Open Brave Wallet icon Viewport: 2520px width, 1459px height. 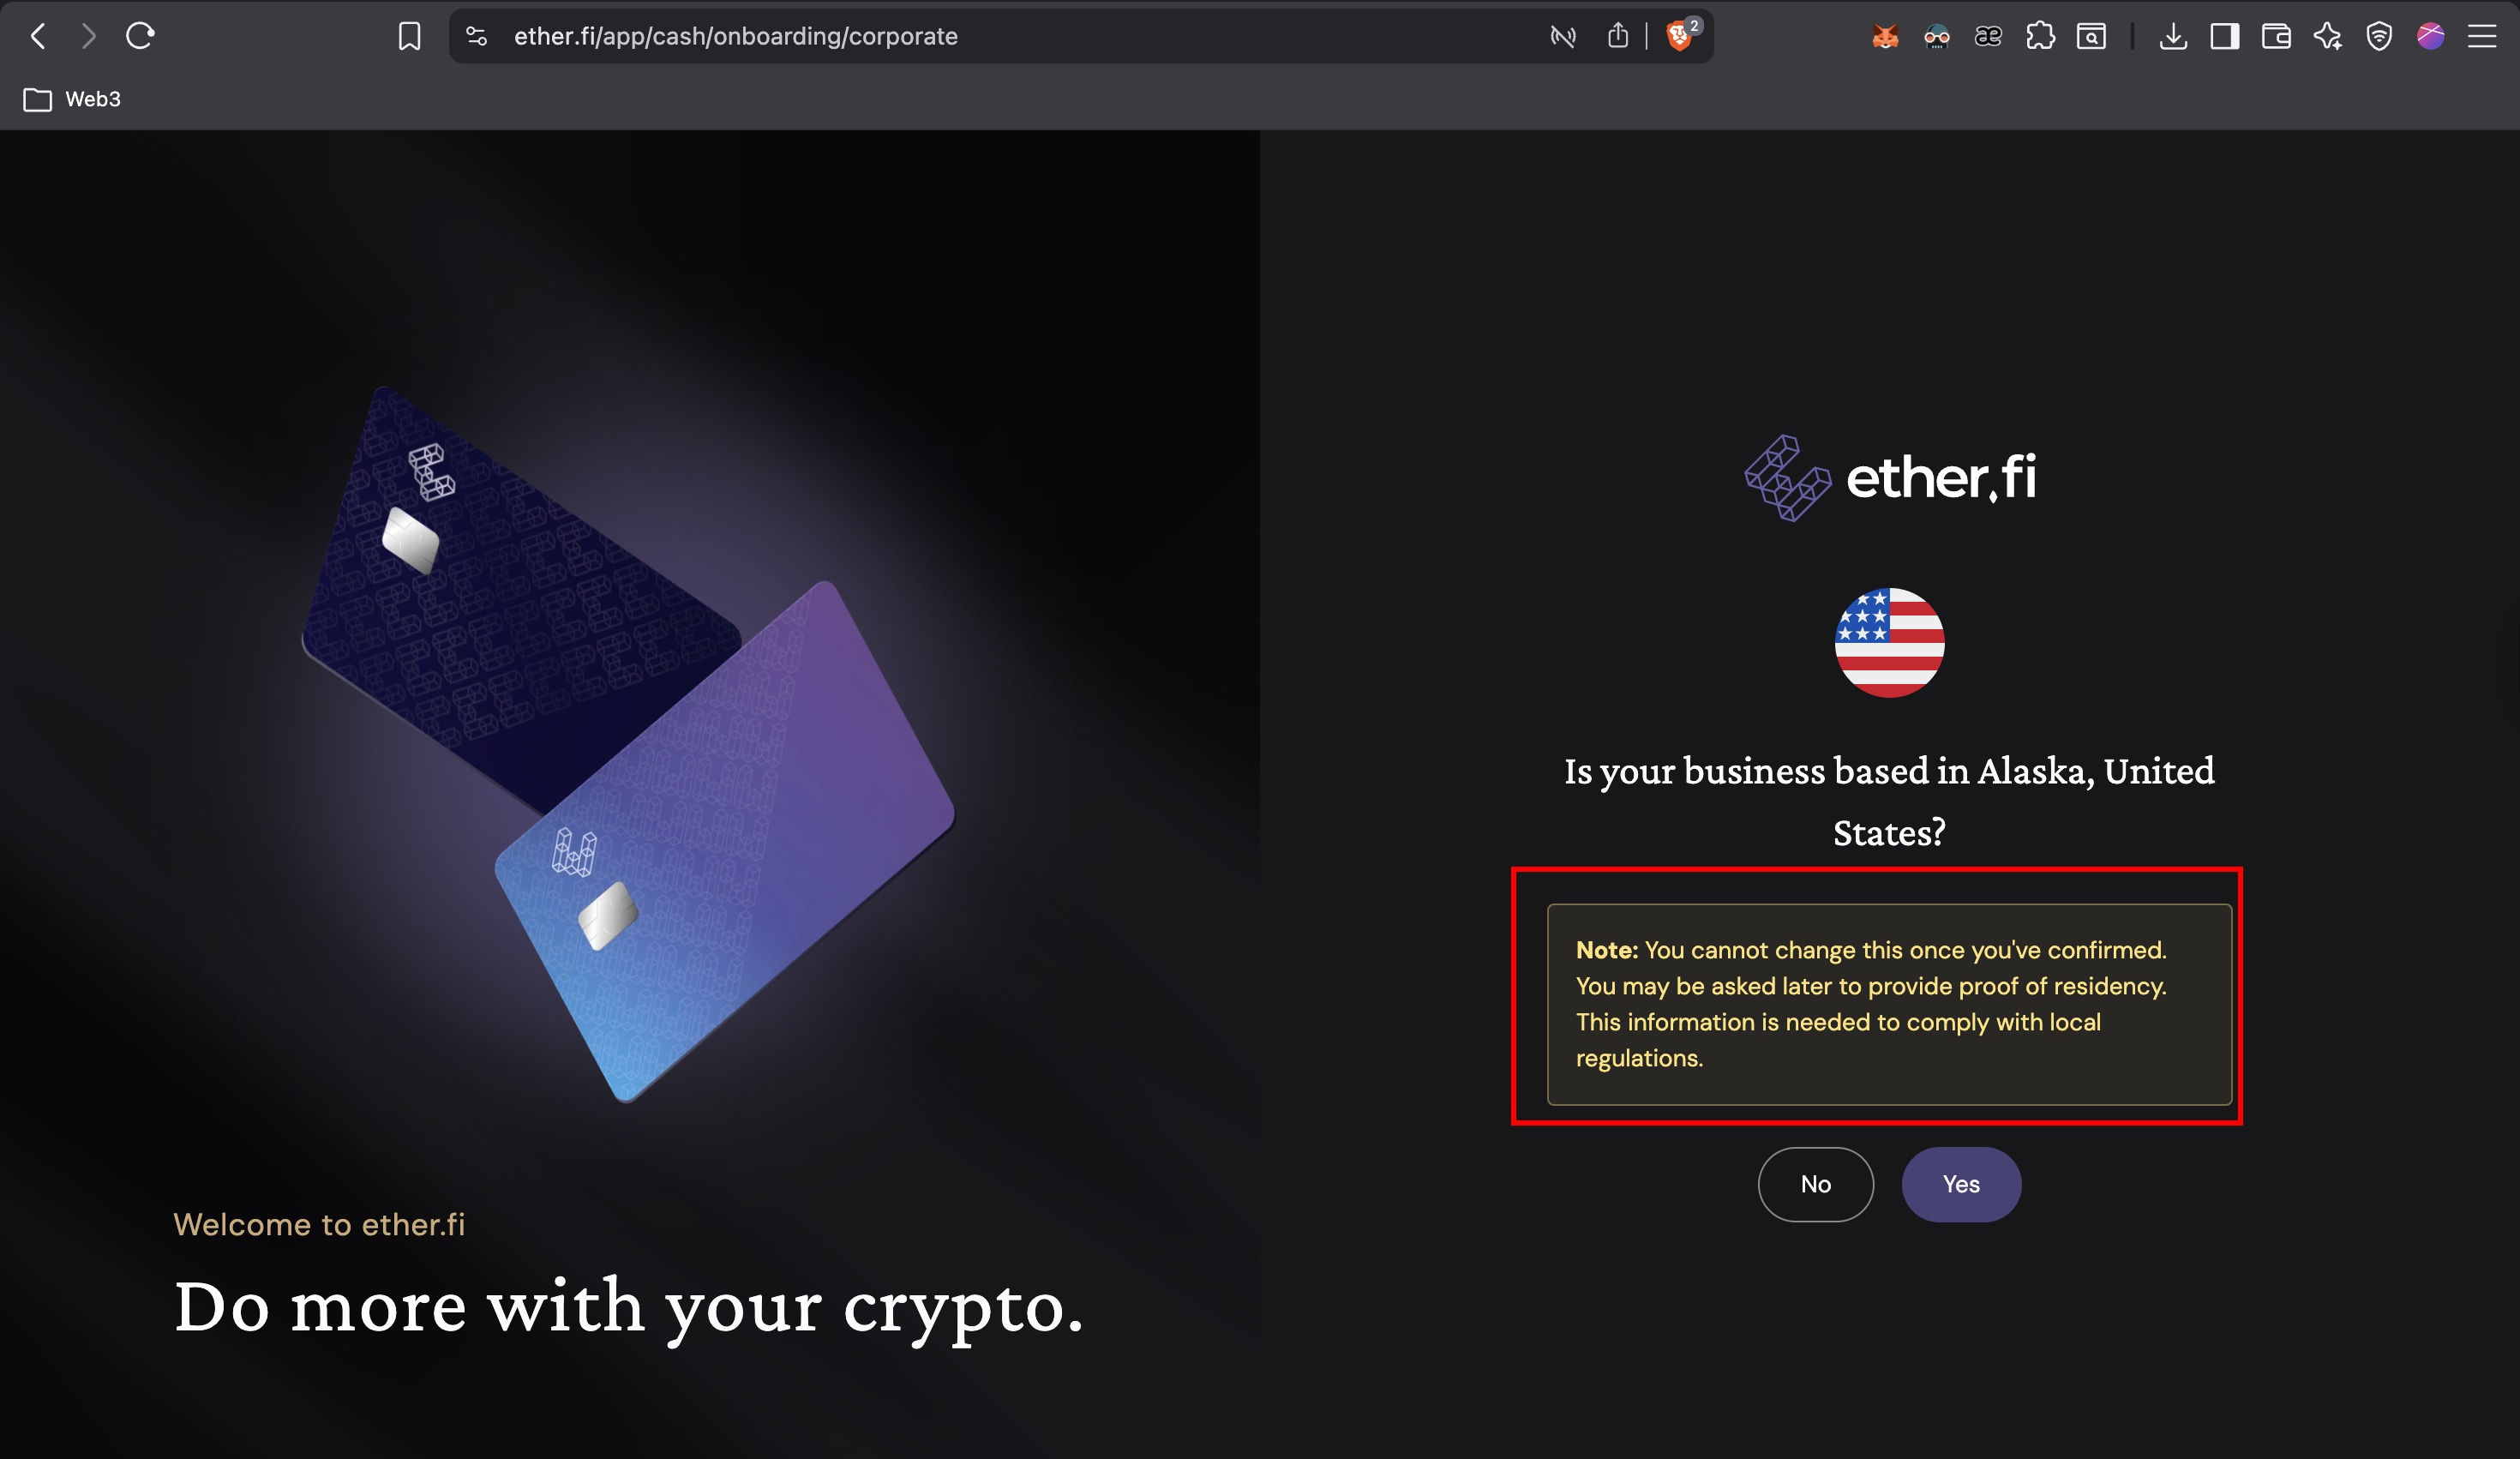pos(2276,37)
